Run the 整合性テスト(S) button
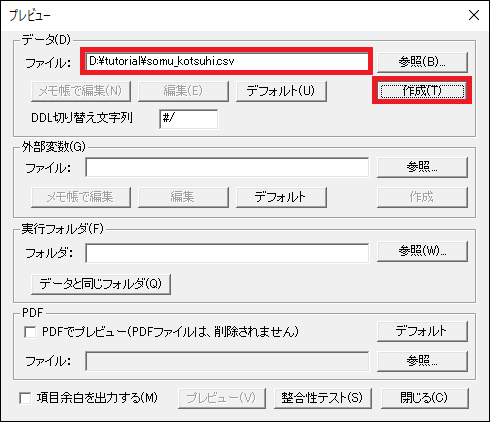 [322, 398]
